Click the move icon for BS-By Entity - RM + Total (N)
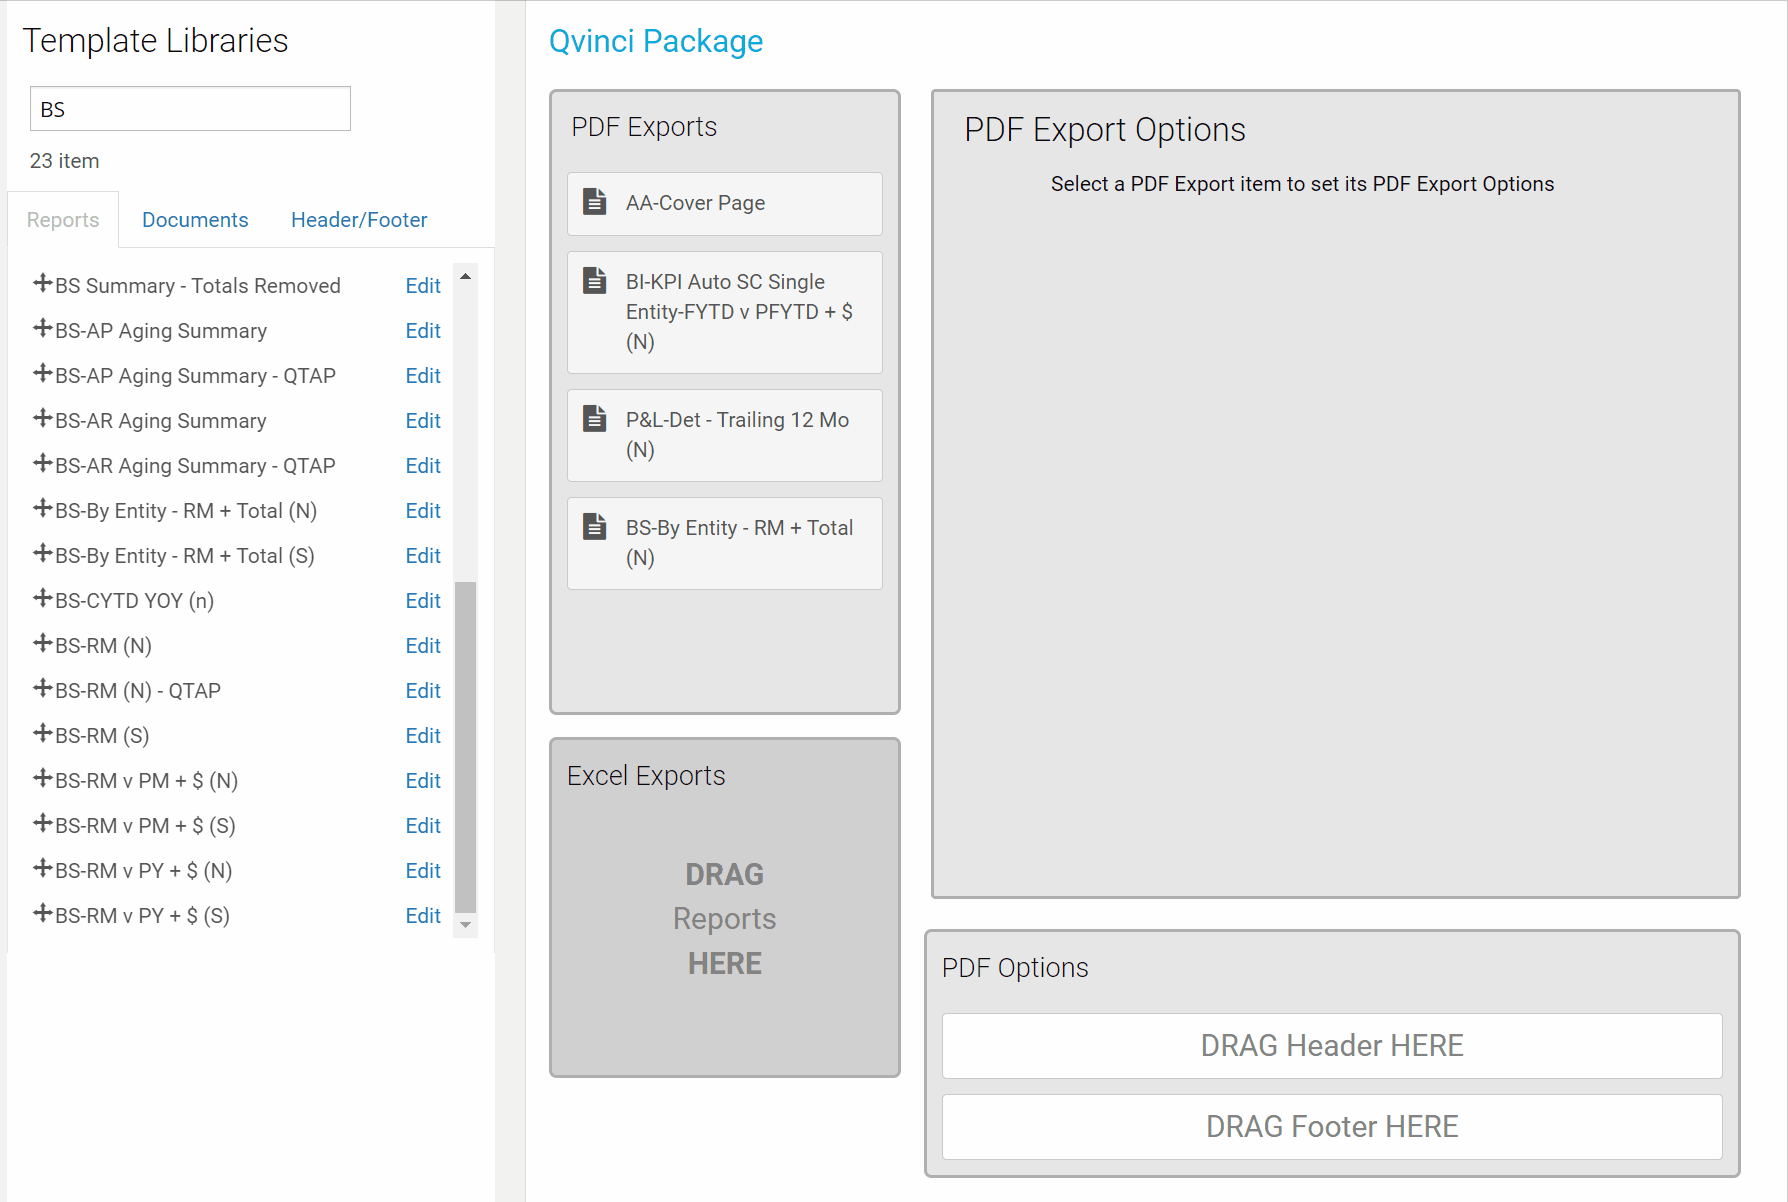The height and width of the screenshot is (1202, 1788). point(42,508)
